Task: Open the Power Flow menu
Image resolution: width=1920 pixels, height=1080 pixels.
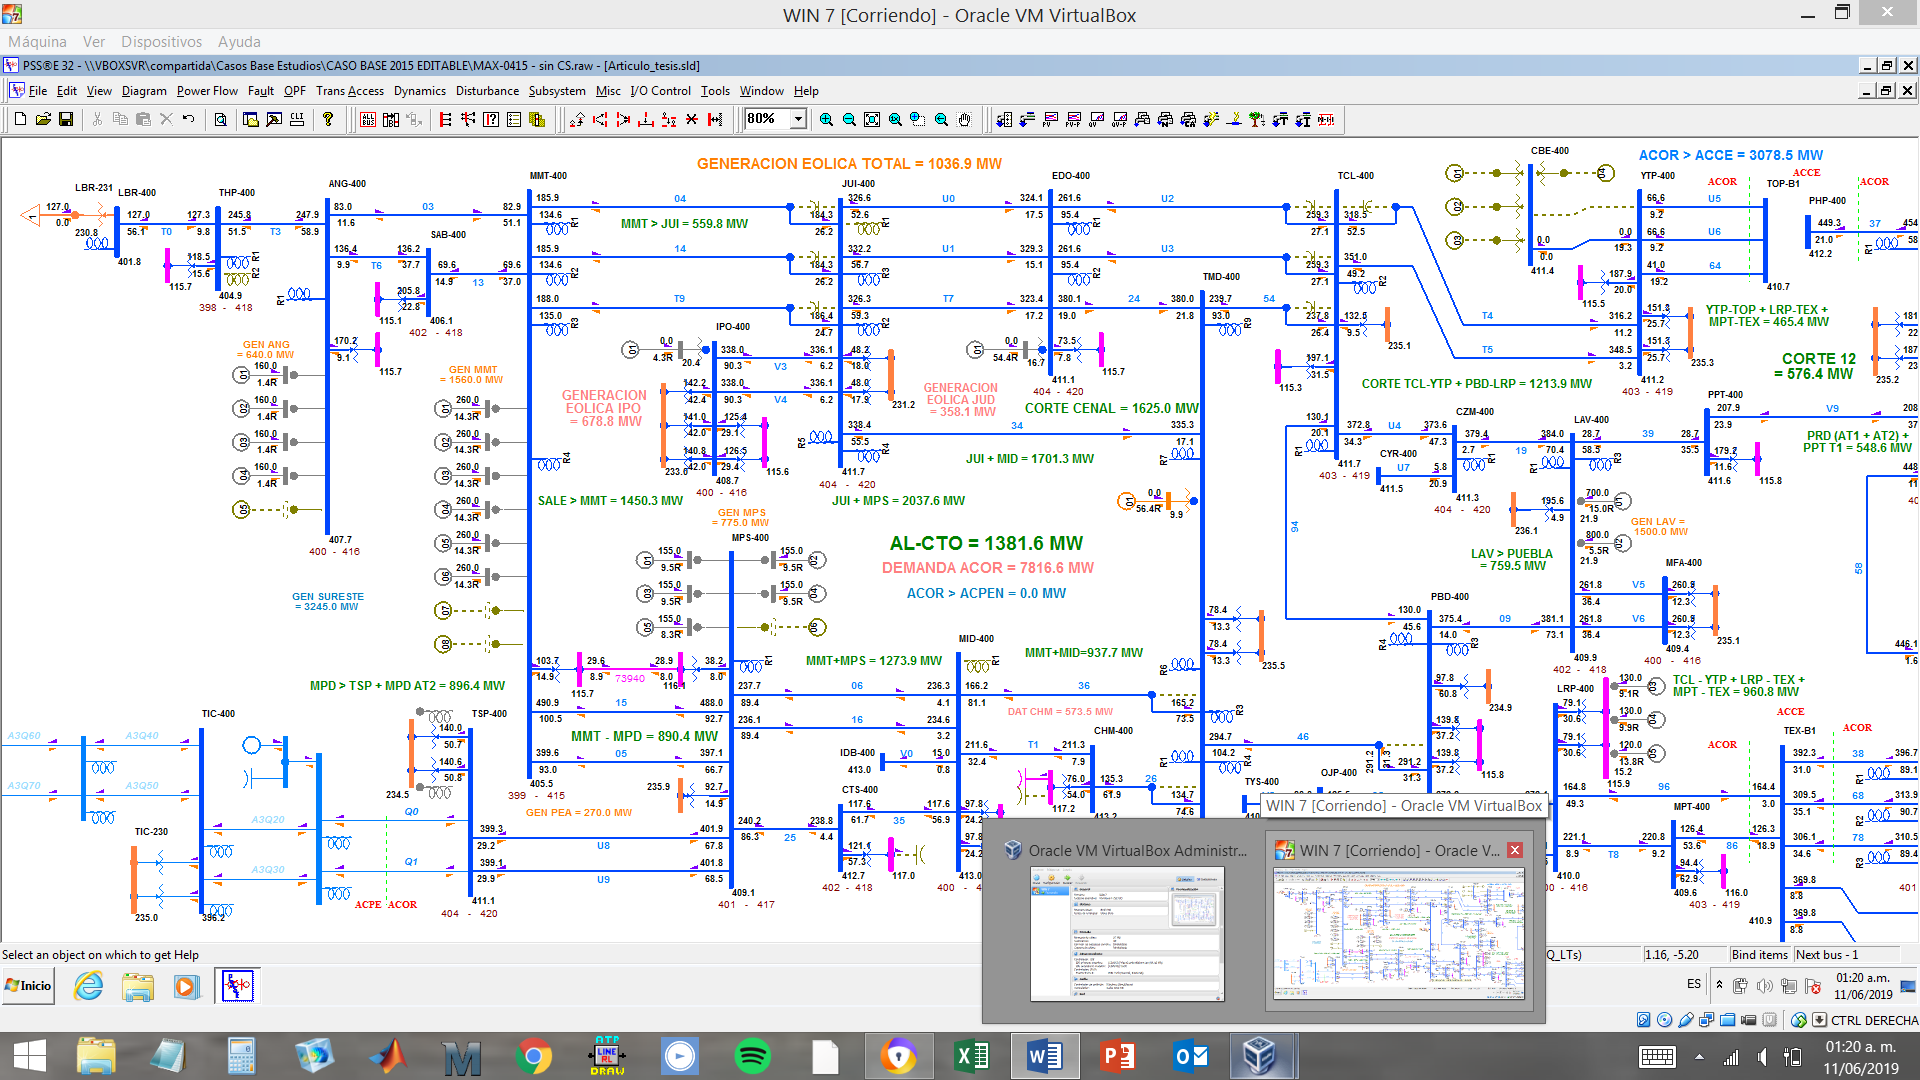Action: coord(207,91)
